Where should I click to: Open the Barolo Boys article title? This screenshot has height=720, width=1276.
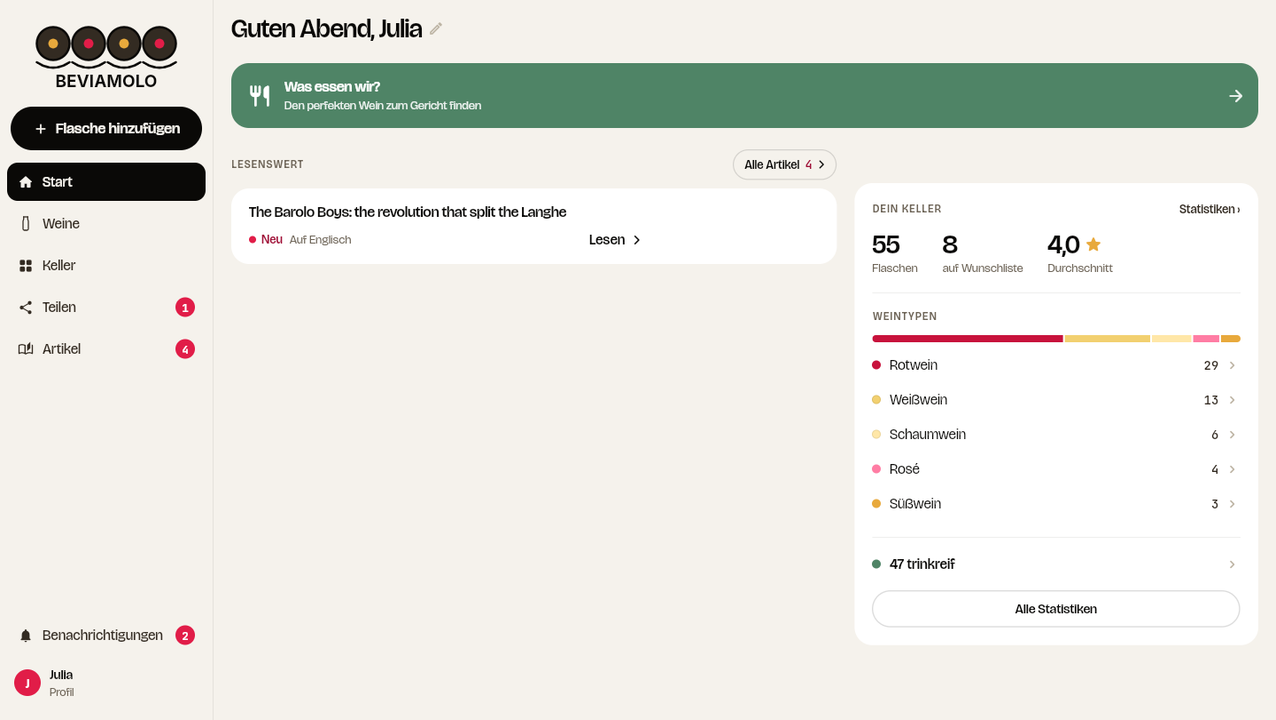(407, 212)
